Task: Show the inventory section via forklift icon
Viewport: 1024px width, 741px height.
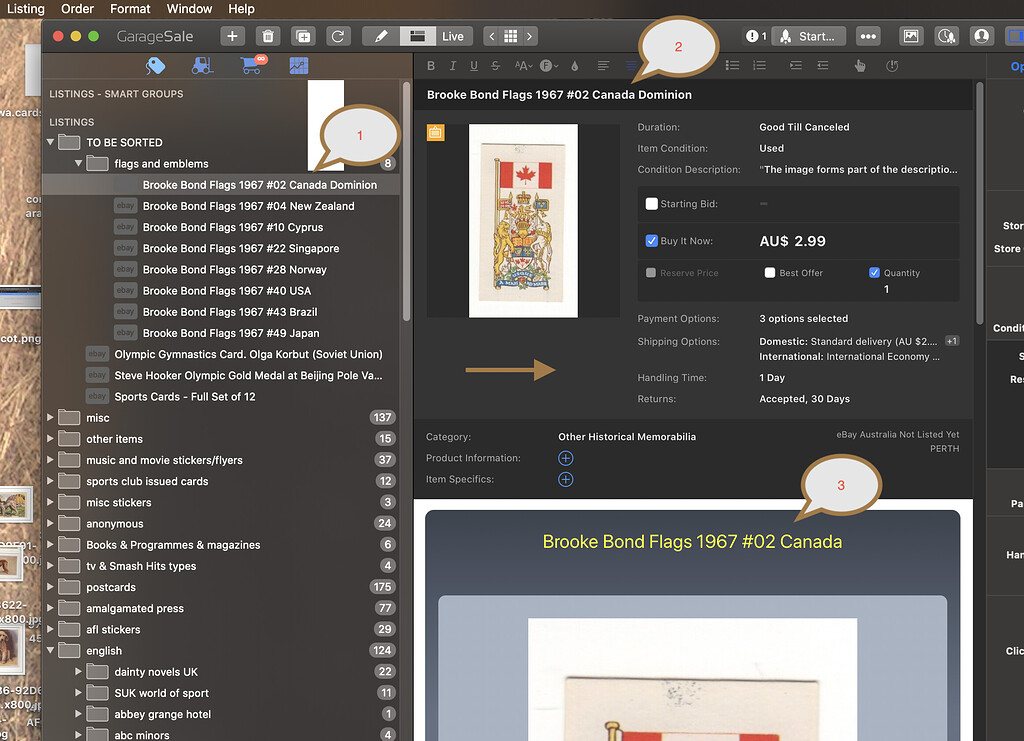Action: pyautogui.click(x=202, y=65)
